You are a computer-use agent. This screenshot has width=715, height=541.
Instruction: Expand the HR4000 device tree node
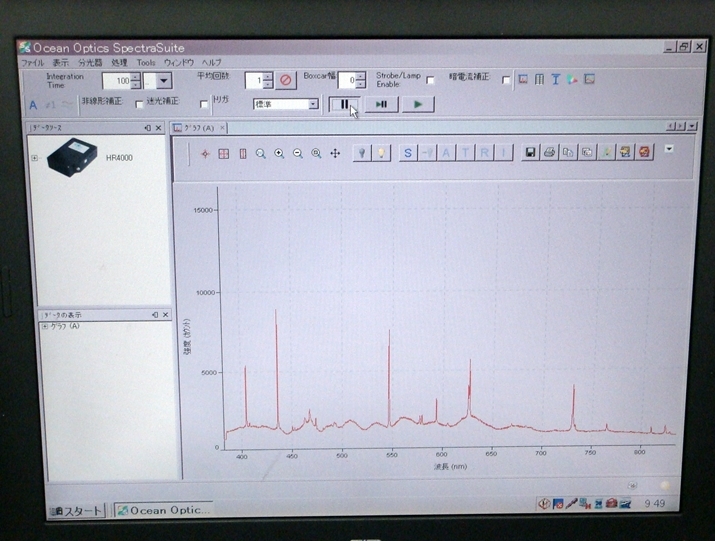pos(34,158)
